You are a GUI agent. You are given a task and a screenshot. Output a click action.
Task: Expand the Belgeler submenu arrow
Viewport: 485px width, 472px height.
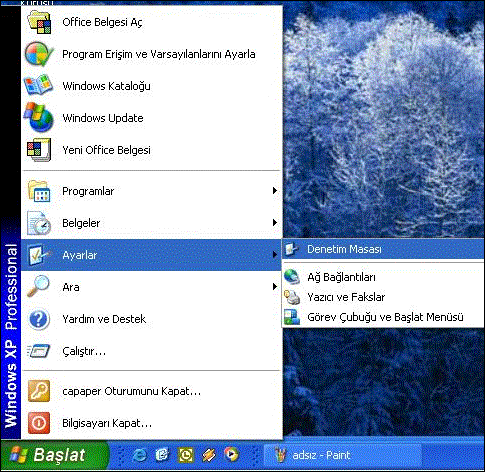(275, 222)
